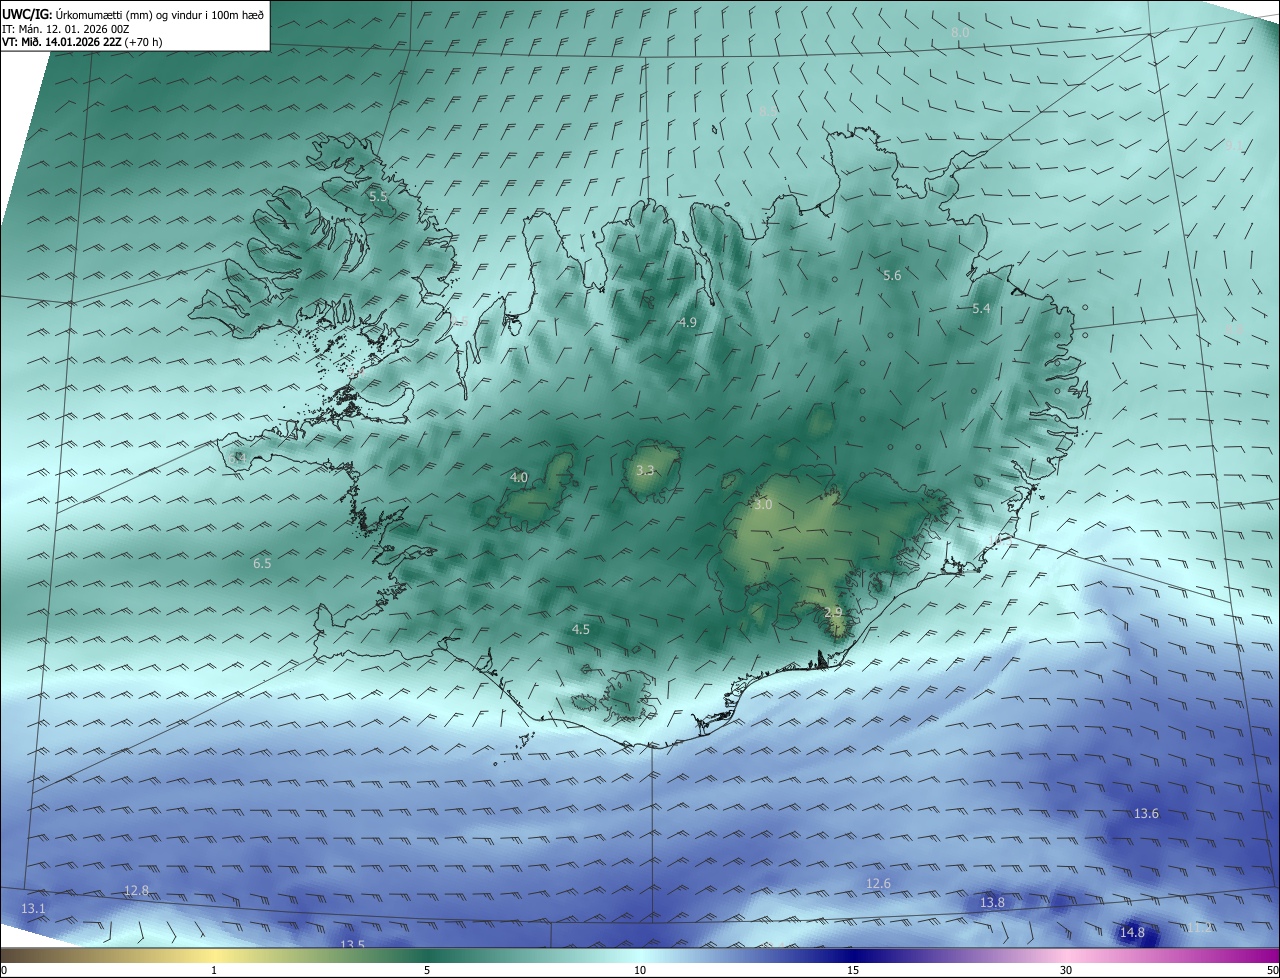This screenshot has height=978, width=1280.
Task: Click the 14.8 value in the dark blue patch
Action: pos(1132,933)
